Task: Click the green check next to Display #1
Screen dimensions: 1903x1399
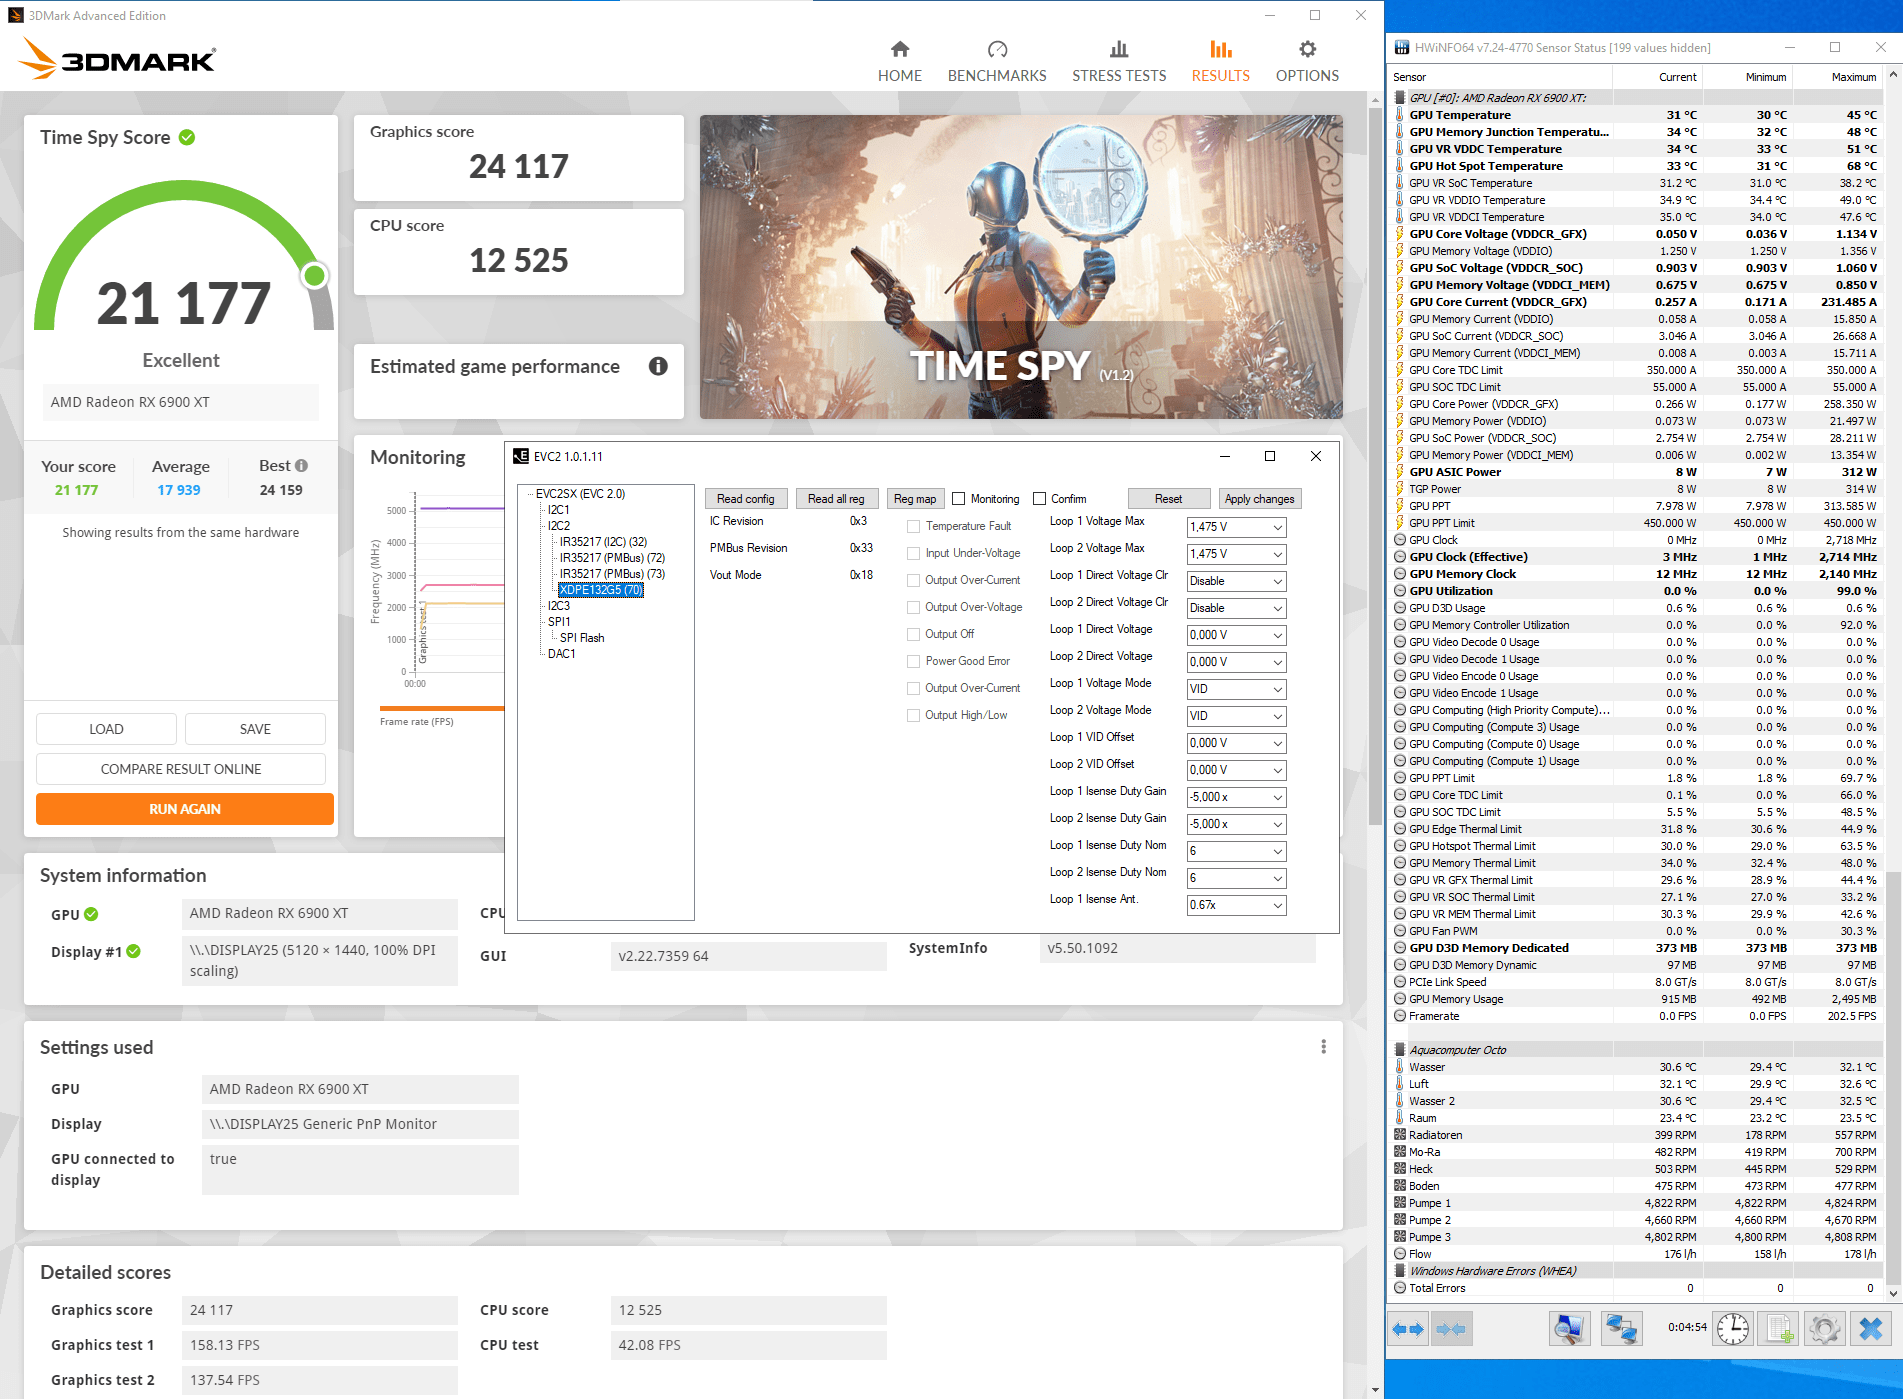Action: pyautogui.click(x=134, y=951)
